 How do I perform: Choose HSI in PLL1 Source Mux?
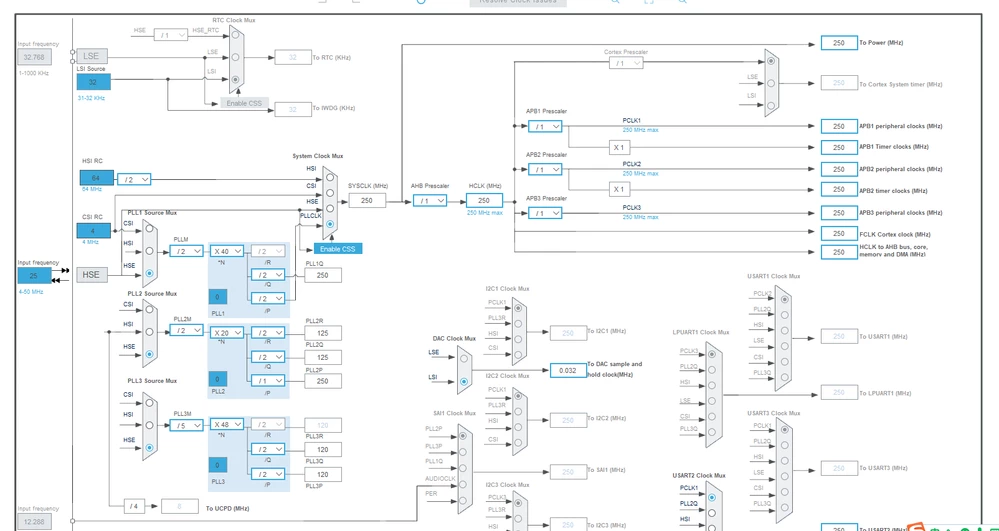(x=149, y=251)
